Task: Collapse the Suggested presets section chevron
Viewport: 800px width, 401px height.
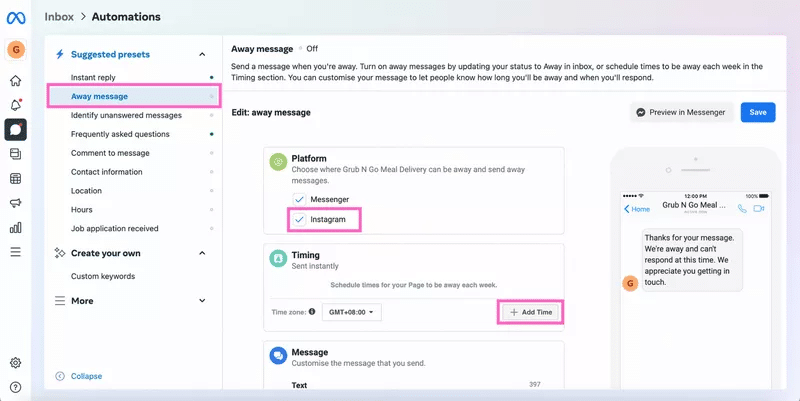Action: [x=202, y=54]
